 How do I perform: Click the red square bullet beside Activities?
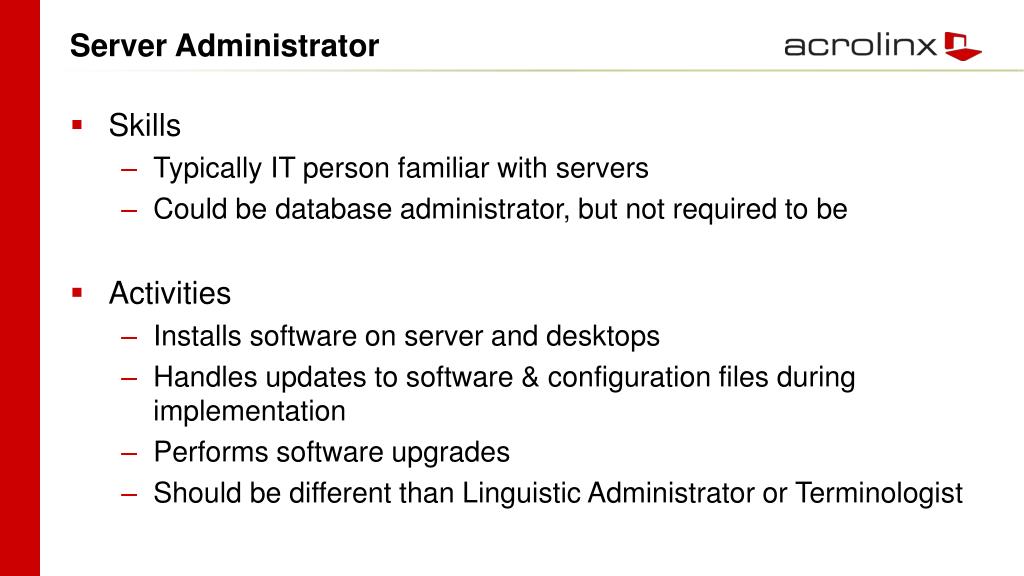pos(77,293)
